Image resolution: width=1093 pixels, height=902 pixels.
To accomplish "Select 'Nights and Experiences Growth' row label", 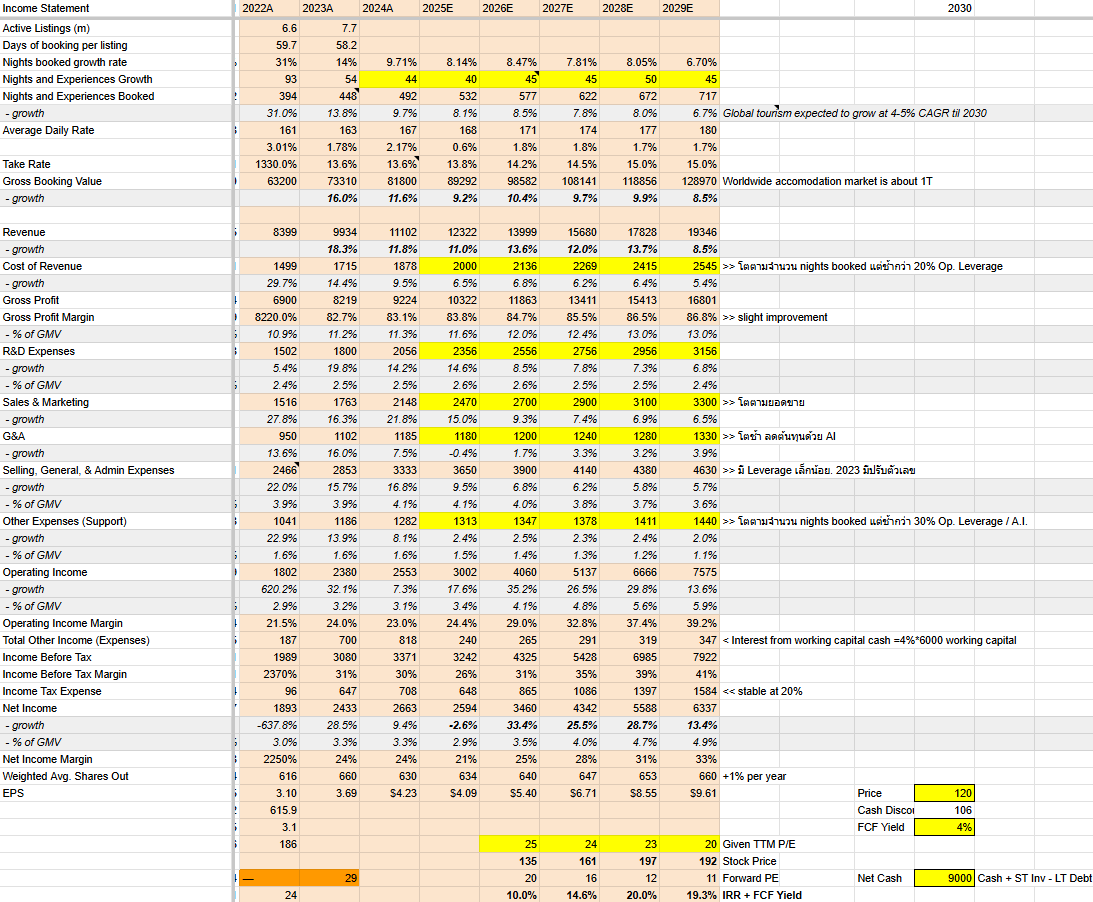I will click(77, 79).
